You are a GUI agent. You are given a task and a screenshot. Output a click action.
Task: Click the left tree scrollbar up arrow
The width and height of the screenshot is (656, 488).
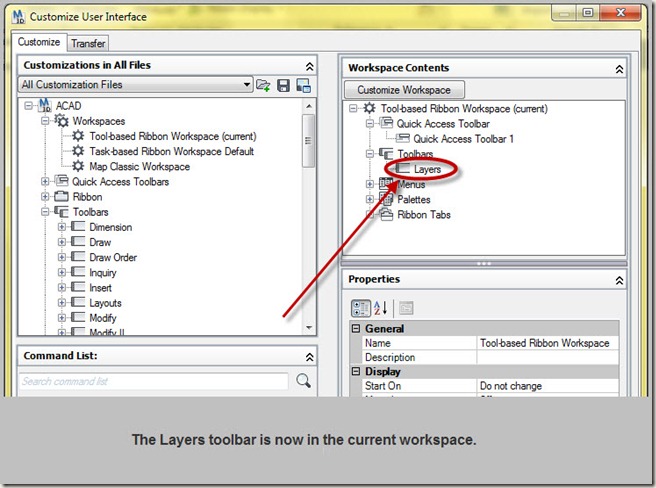pyautogui.click(x=309, y=106)
